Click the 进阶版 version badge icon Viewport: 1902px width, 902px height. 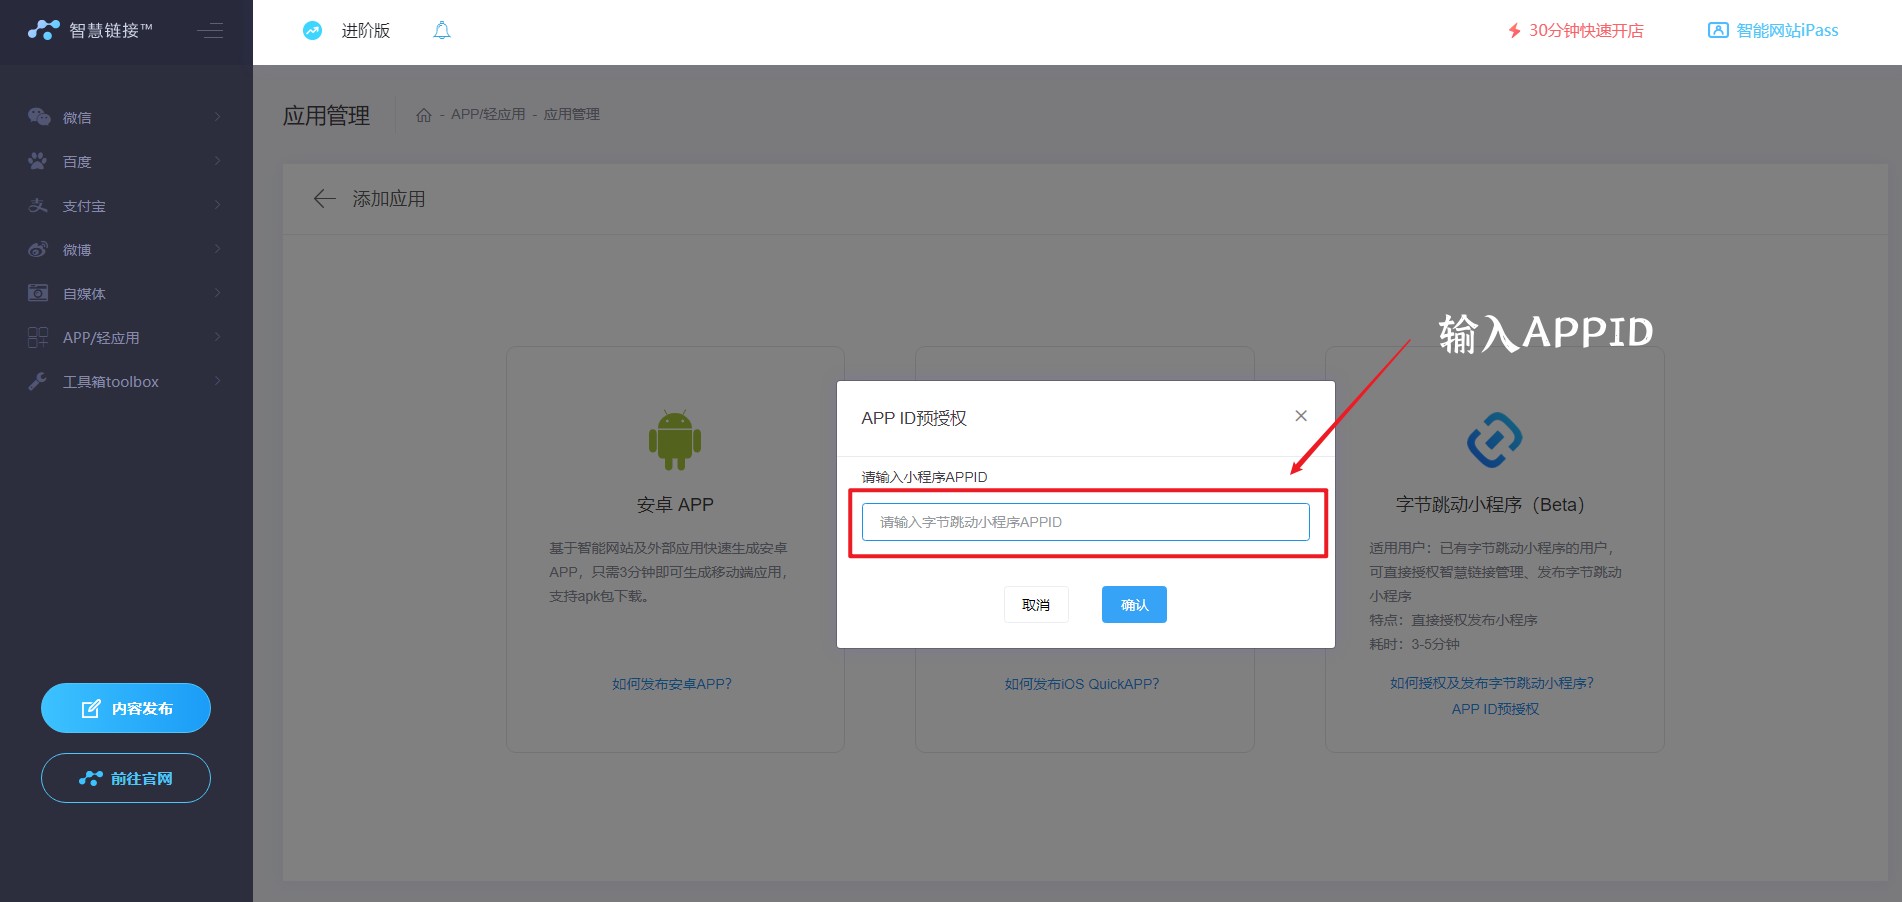tap(313, 31)
